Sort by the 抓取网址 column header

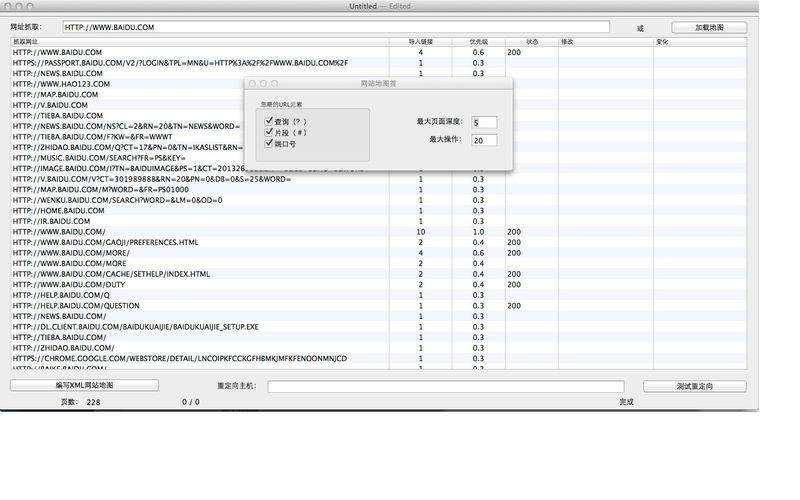[x=199, y=42]
